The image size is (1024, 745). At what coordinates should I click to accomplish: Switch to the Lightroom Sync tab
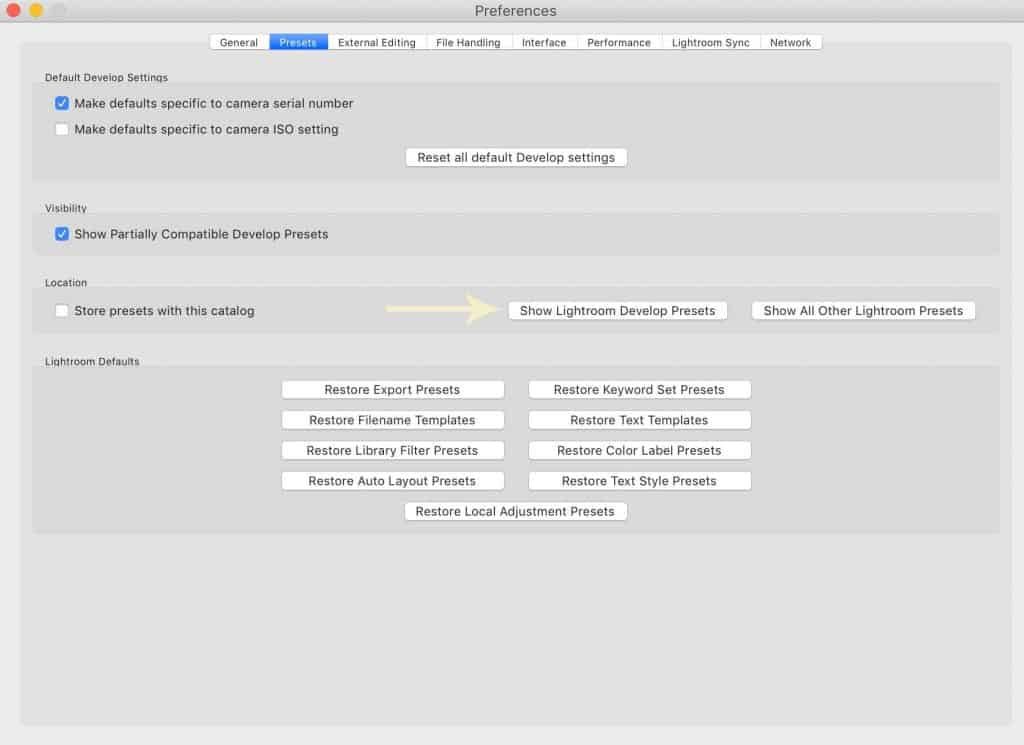(711, 42)
